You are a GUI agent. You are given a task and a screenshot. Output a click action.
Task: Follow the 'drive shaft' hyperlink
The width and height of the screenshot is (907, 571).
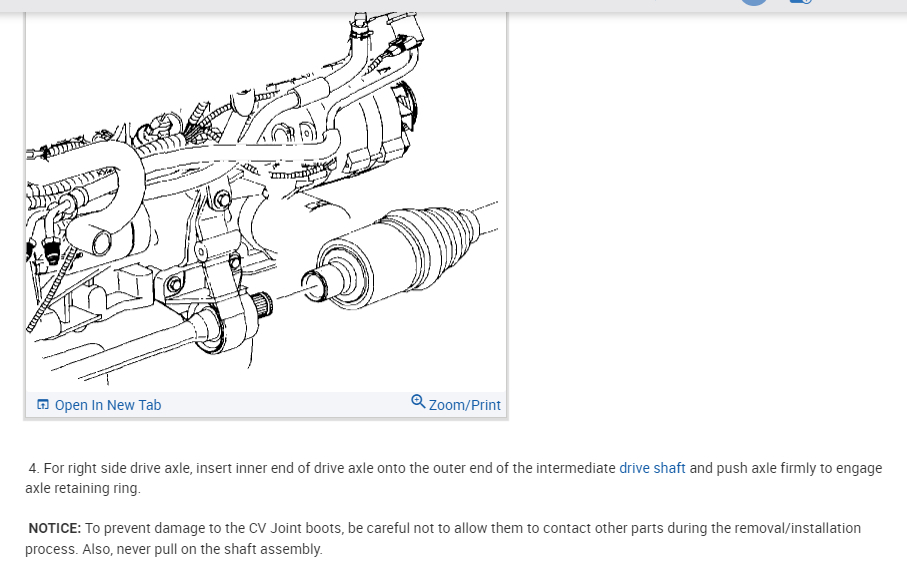click(x=652, y=468)
